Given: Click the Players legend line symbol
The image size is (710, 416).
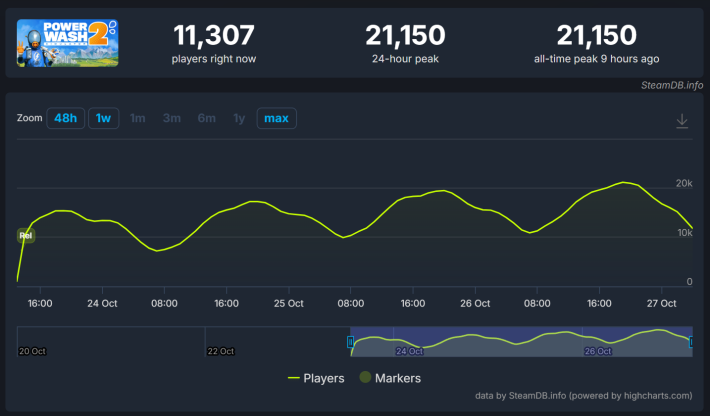Looking at the screenshot, I should pyautogui.click(x=294, y=378).
